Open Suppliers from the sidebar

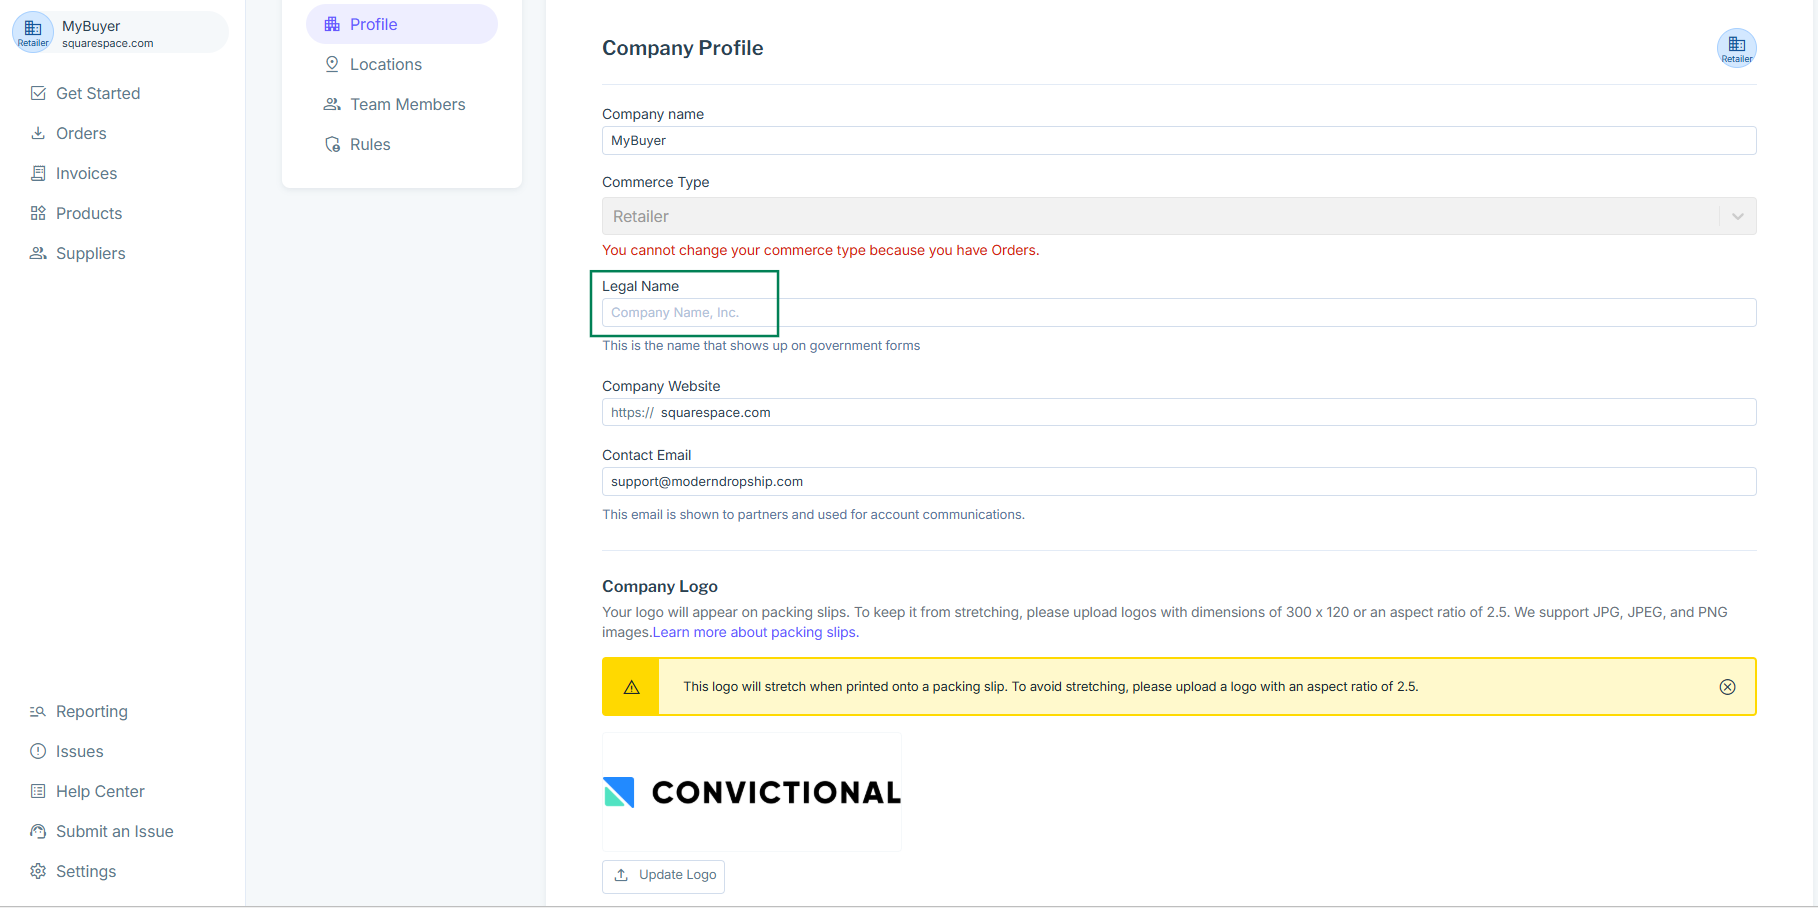pyautogui.click(x=90, y=253)
